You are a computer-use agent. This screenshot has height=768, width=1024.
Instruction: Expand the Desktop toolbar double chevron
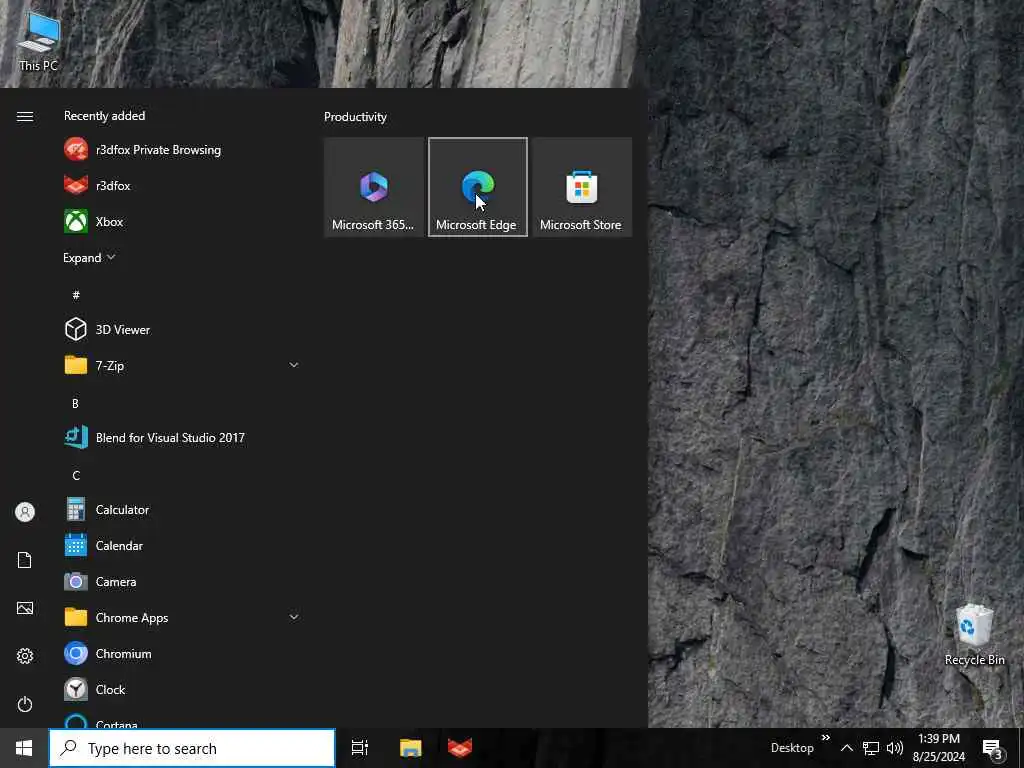click(825, 737)
